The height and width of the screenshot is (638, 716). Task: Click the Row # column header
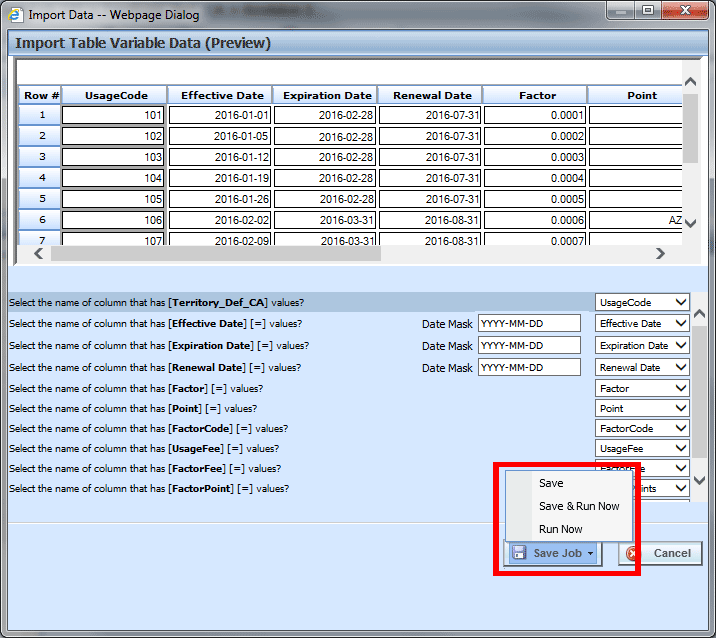tap(40, 95)
